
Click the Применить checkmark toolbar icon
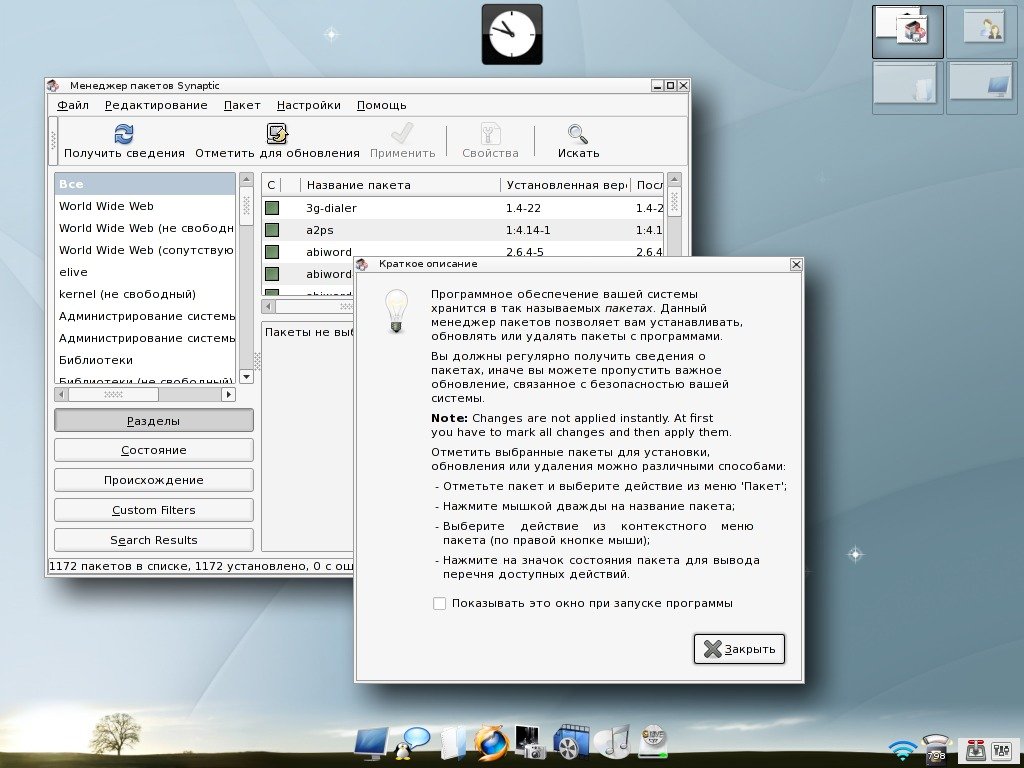pos(402,134)
